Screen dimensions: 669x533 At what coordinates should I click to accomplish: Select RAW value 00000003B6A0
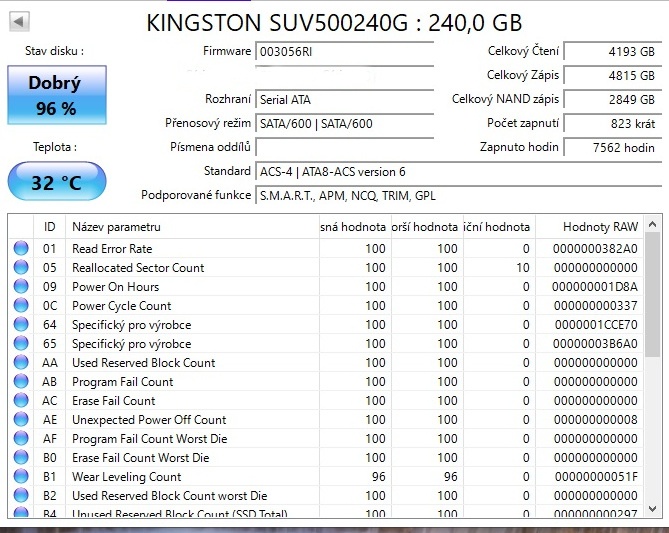click(x=595, y=344)
